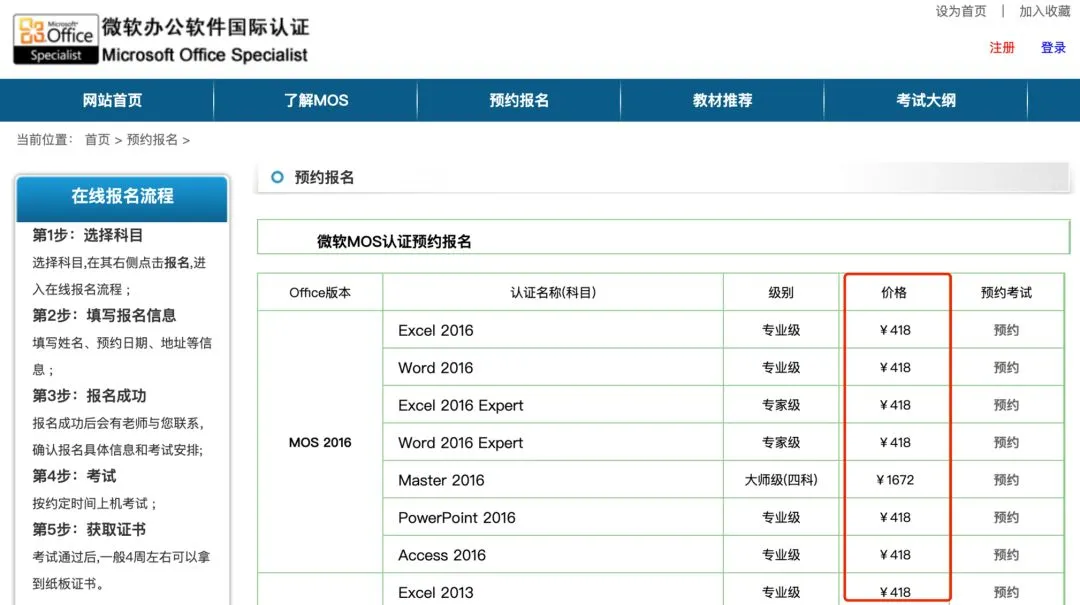Screen dimensions: 1080x605
Task: Click the 第1步：选择科目 step heading
Action: 87,235
